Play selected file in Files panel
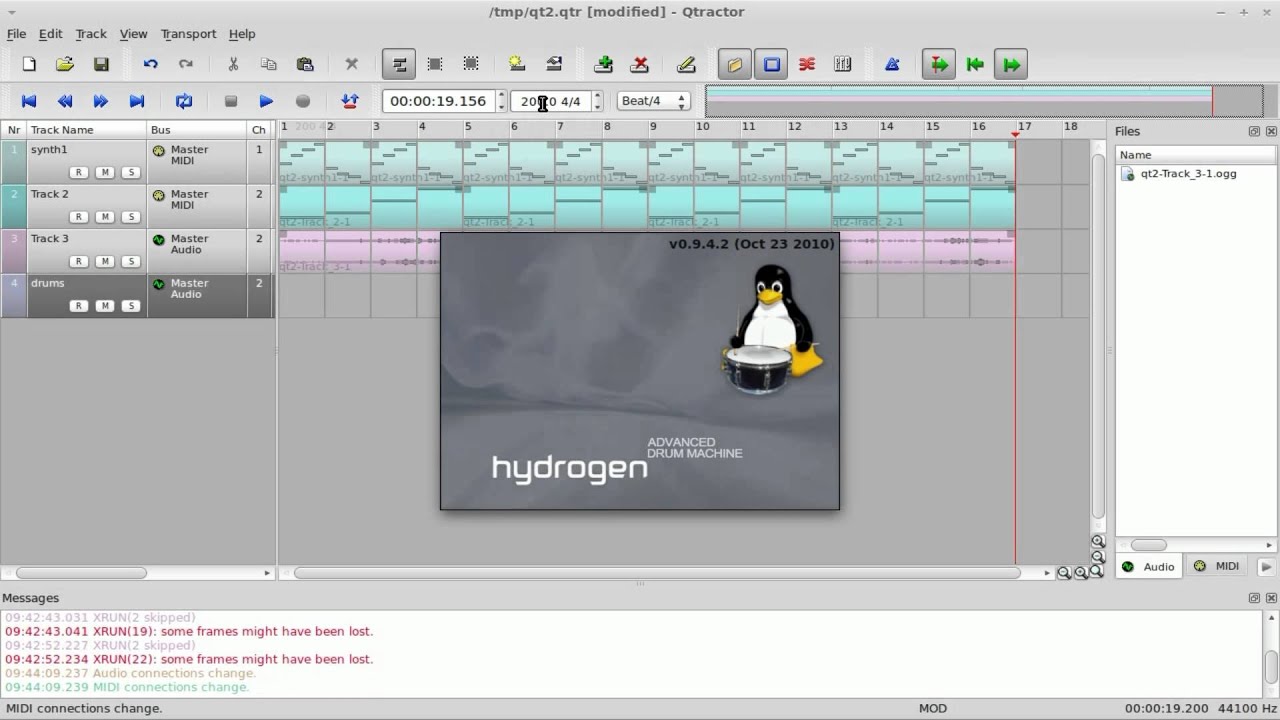 (1266, 566)
